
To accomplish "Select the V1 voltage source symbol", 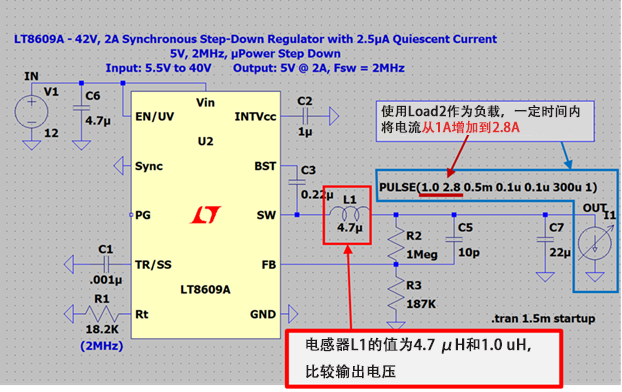I will tap(31, 112).
